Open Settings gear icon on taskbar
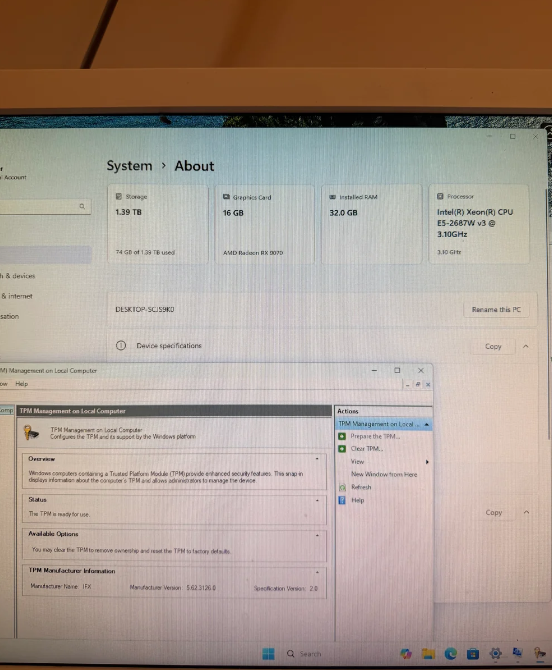The height and width of the screenshot is (670, 552). click(x=495, y=653)
